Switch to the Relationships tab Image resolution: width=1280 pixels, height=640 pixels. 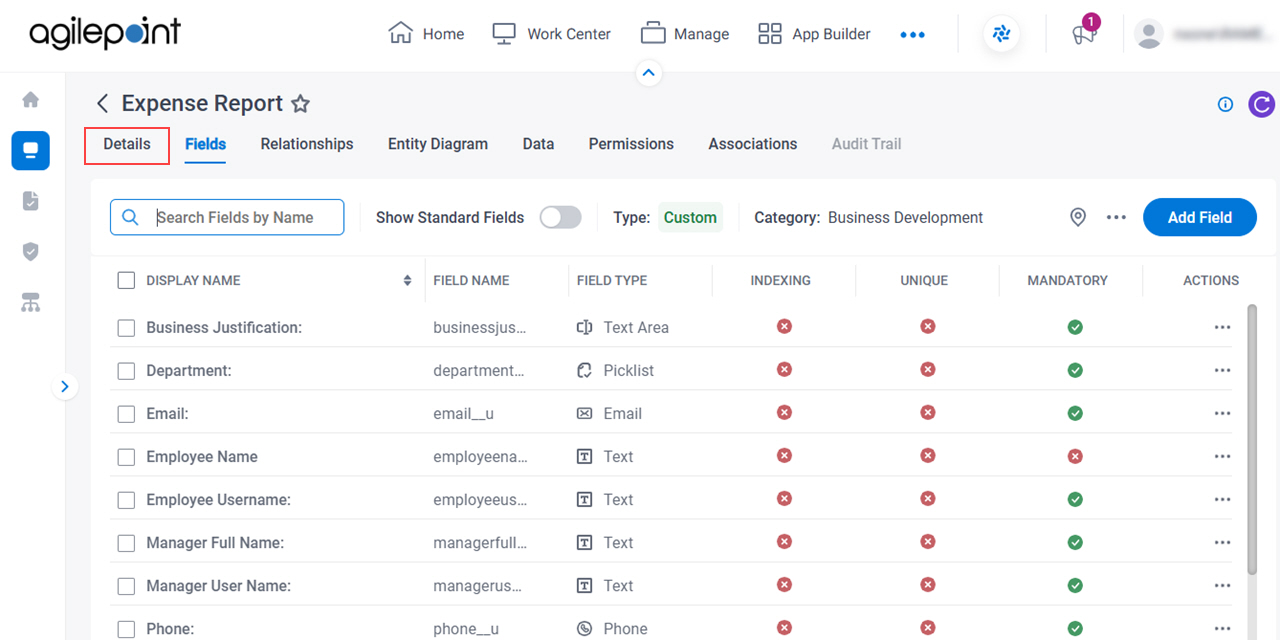tap(307, 144)
